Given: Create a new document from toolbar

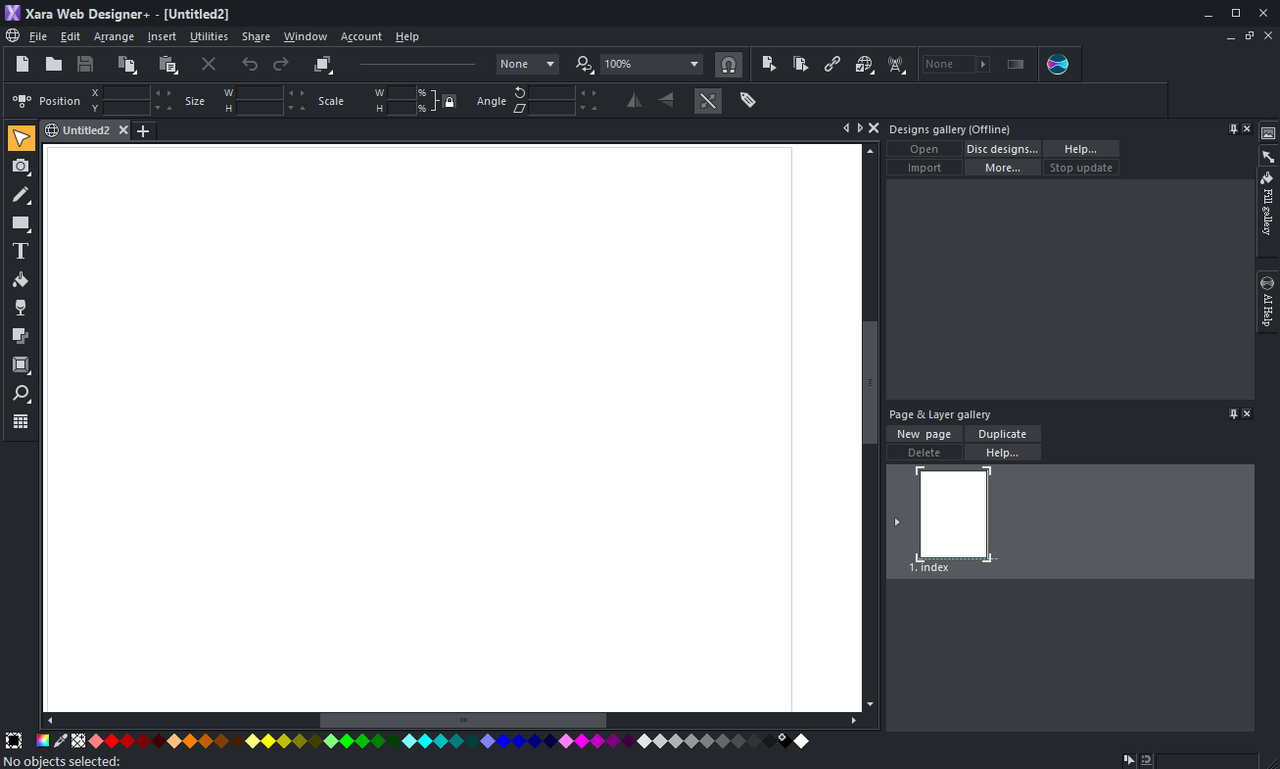Looking at the screenshot, I should (x=22, y=64).
